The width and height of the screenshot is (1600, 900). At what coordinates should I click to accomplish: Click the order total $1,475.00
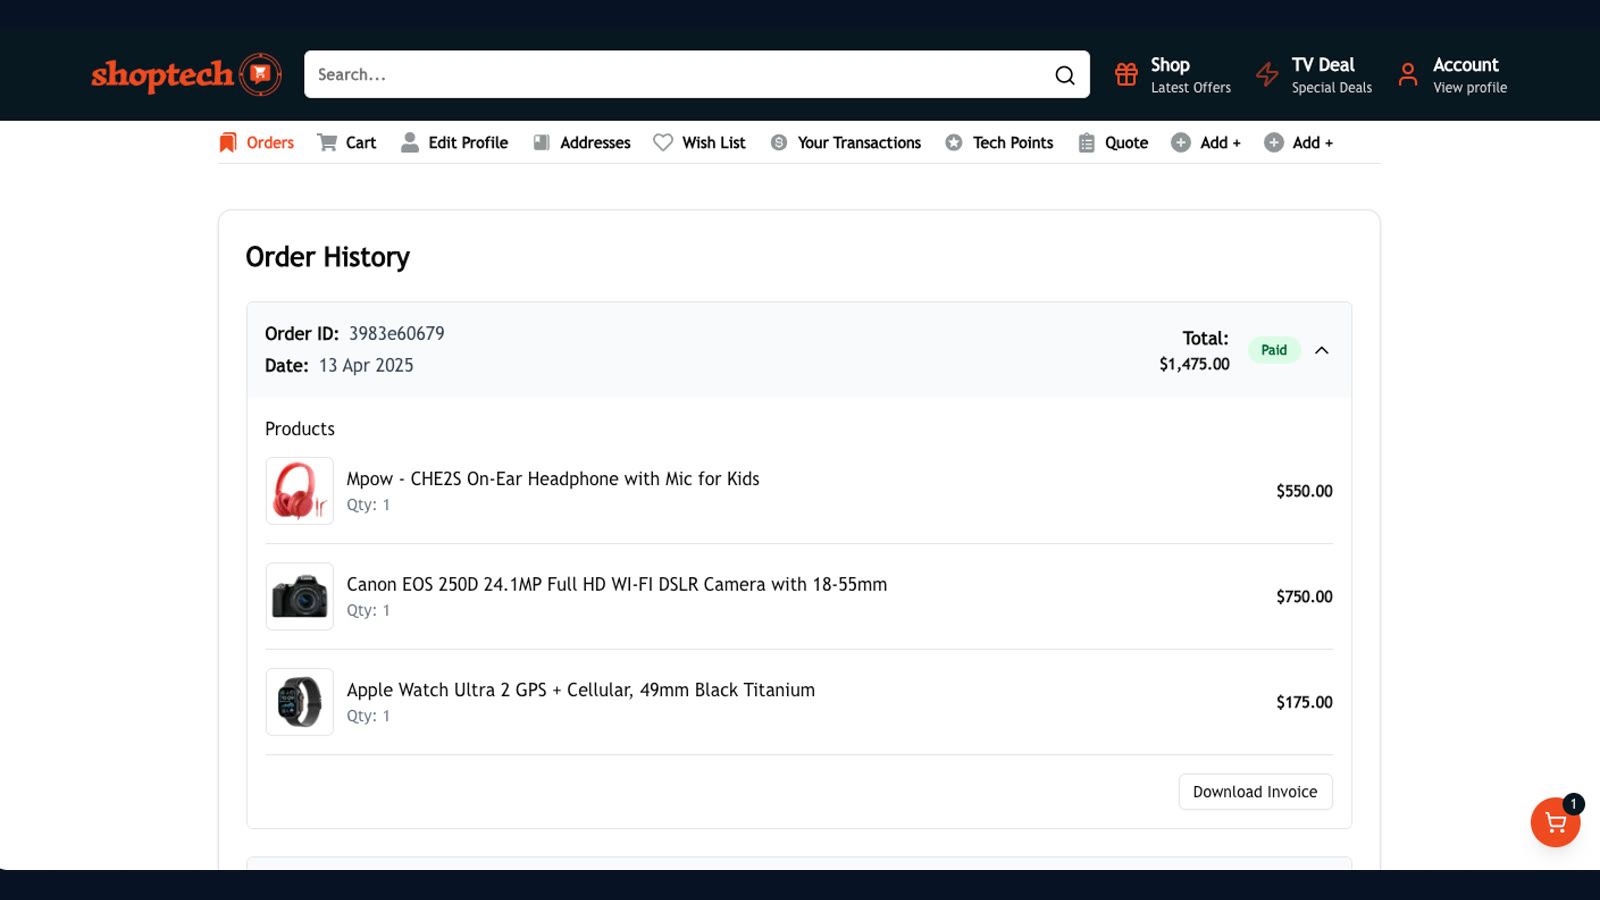click(1195, 364)
